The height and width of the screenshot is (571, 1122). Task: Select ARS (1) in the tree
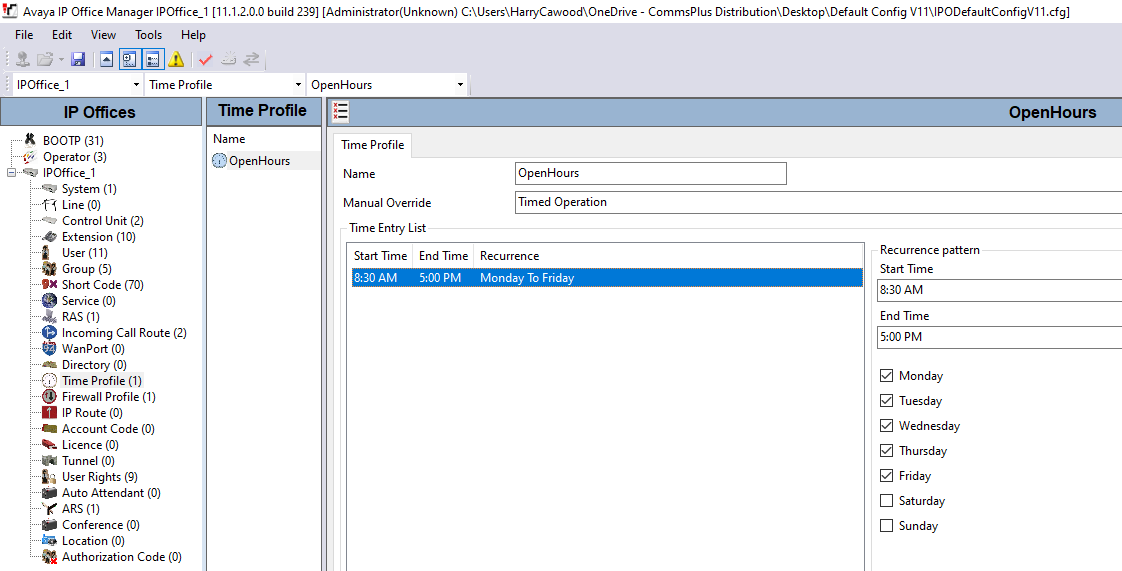click(x=80, y=509)
